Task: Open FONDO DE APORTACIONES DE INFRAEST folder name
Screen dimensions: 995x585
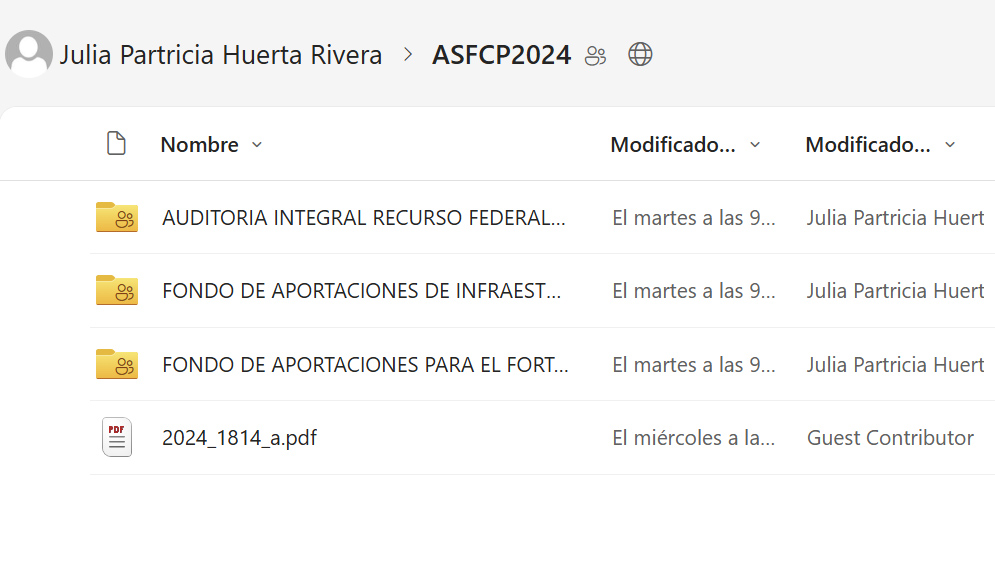Action: click(361, 291)
